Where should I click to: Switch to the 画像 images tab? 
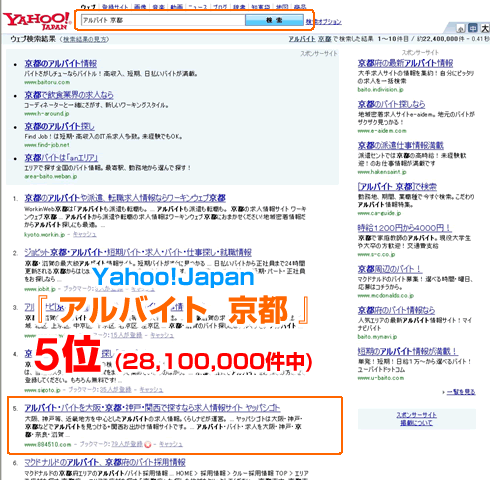point(140,7)
